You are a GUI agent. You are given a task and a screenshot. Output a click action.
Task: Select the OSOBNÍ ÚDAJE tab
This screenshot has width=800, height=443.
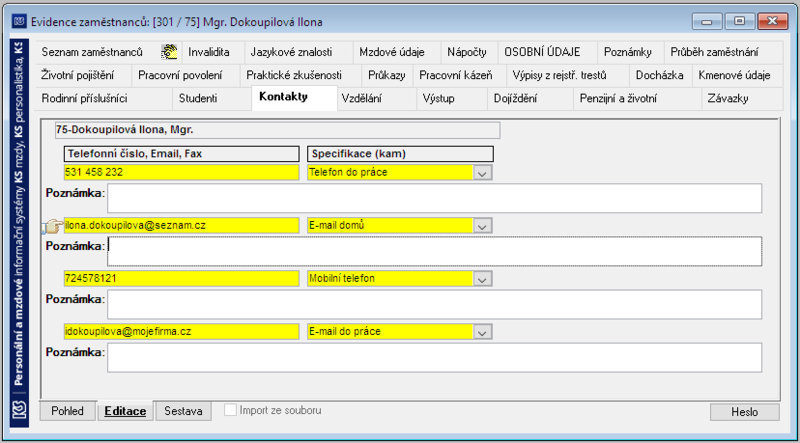click(542, 52)
